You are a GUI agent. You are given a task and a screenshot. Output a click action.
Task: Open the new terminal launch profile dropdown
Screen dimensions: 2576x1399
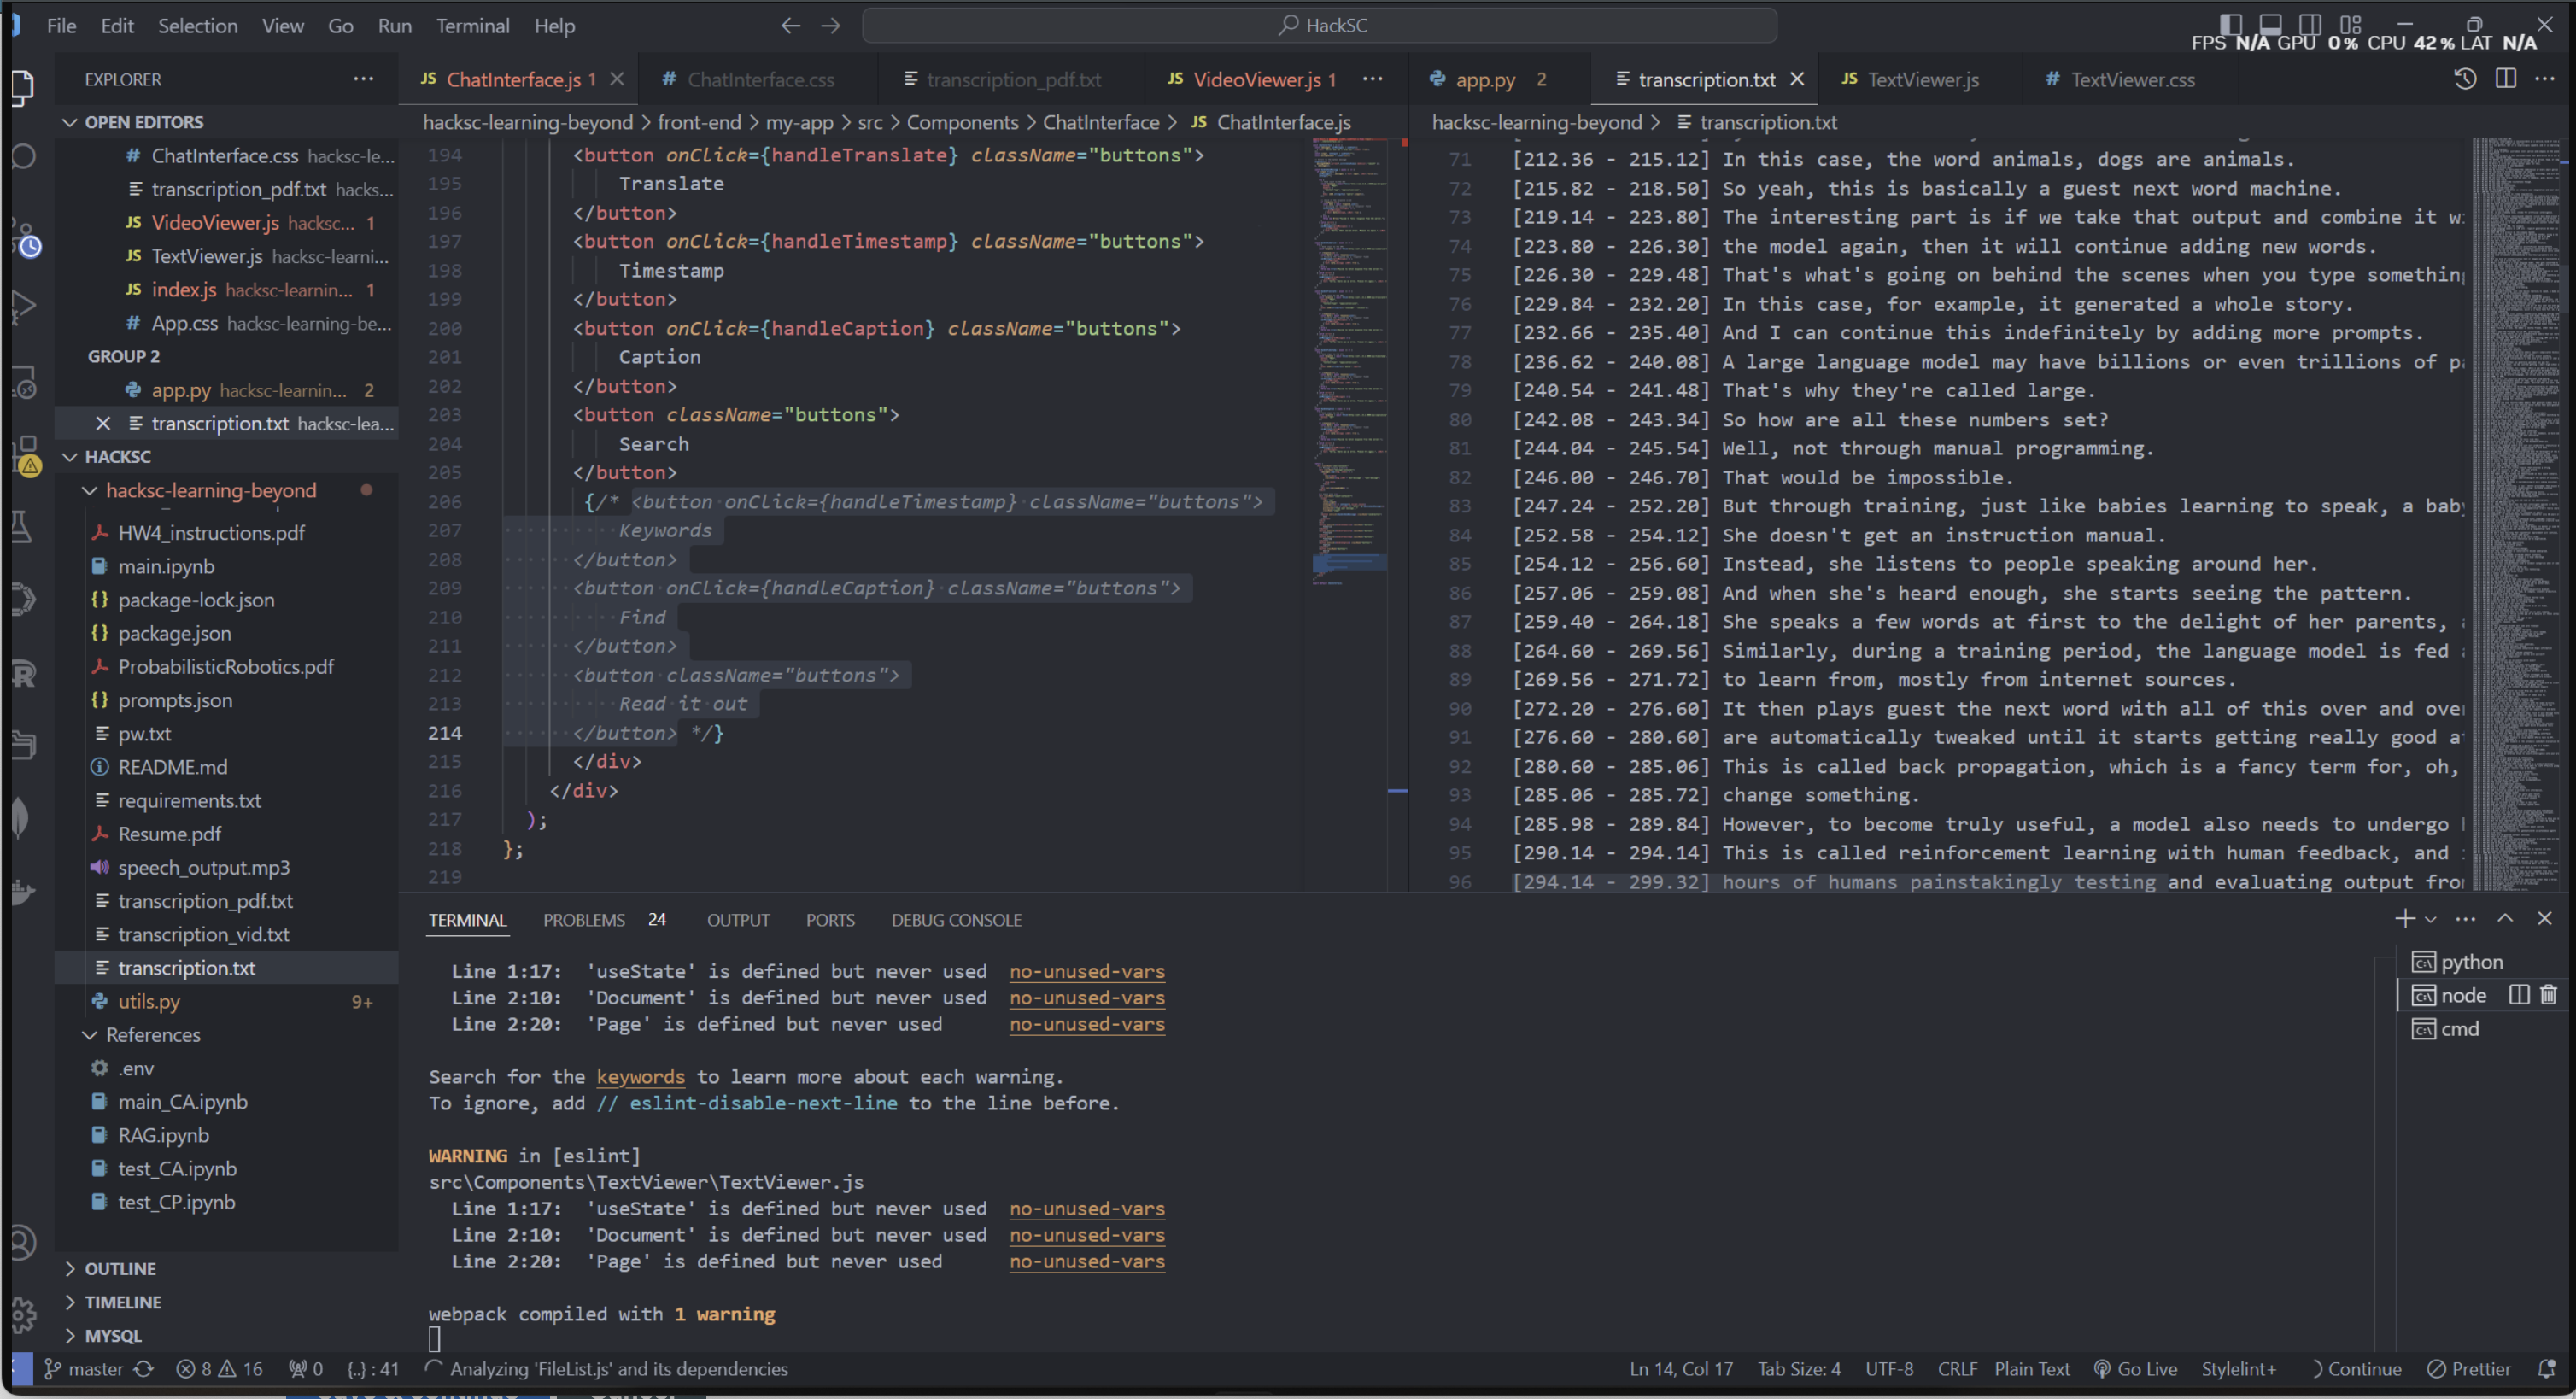2431,919
